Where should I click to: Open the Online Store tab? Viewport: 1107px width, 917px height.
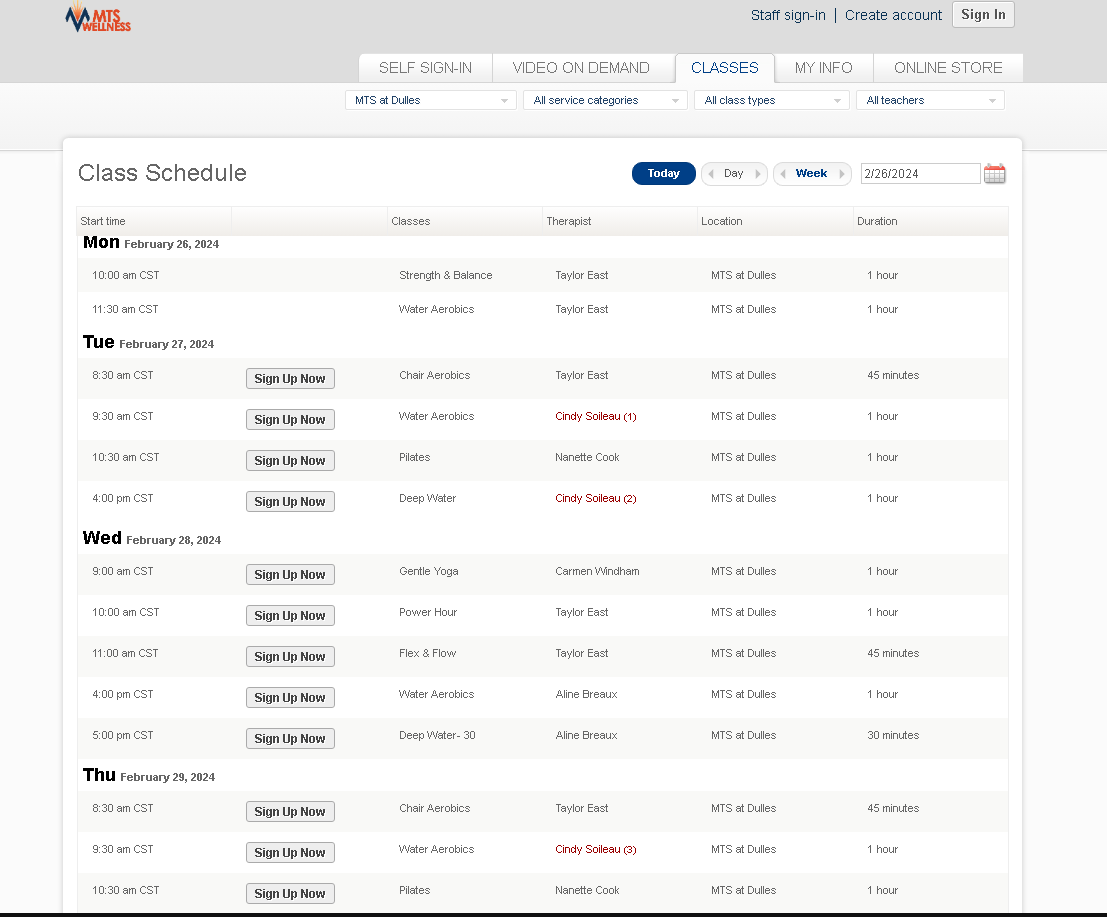click(947, 68)
